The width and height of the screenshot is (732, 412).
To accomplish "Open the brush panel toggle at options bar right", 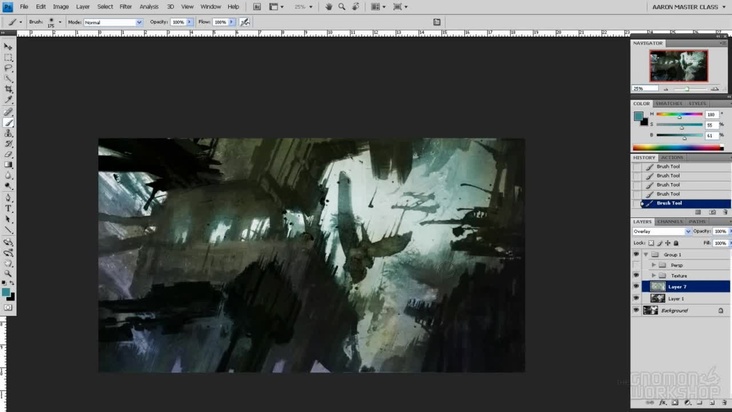I will 436,22.
